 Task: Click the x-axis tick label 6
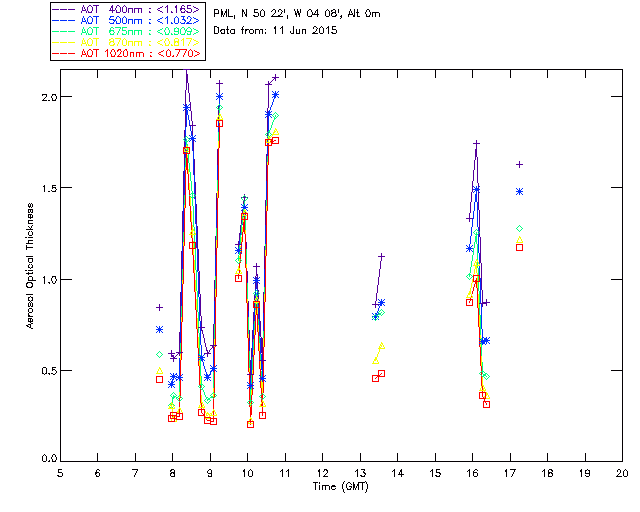coord(98,473)
